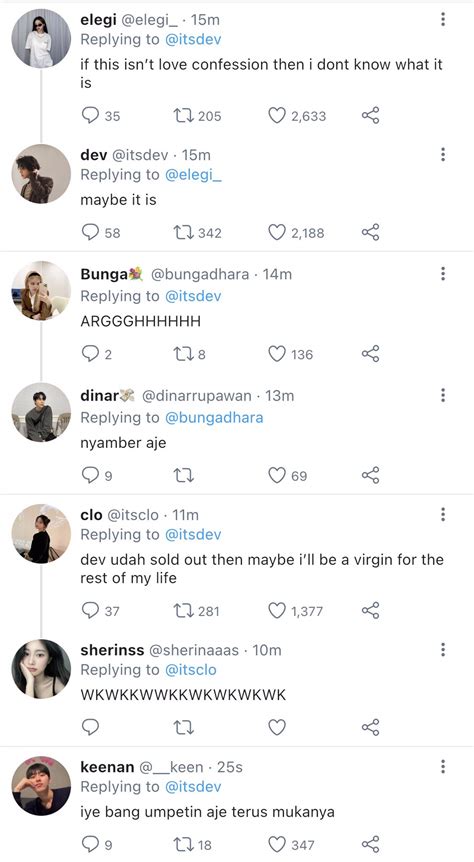474x862 pixels.
Task: Open three-dot menu on Bunga's tweet
Action: 443,273
